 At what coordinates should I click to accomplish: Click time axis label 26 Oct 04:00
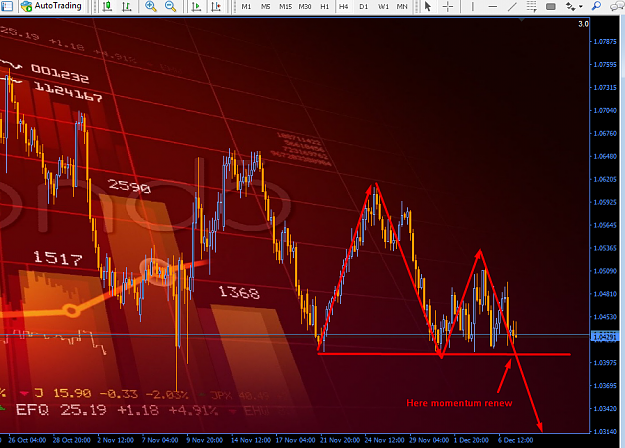pos(27,440)
